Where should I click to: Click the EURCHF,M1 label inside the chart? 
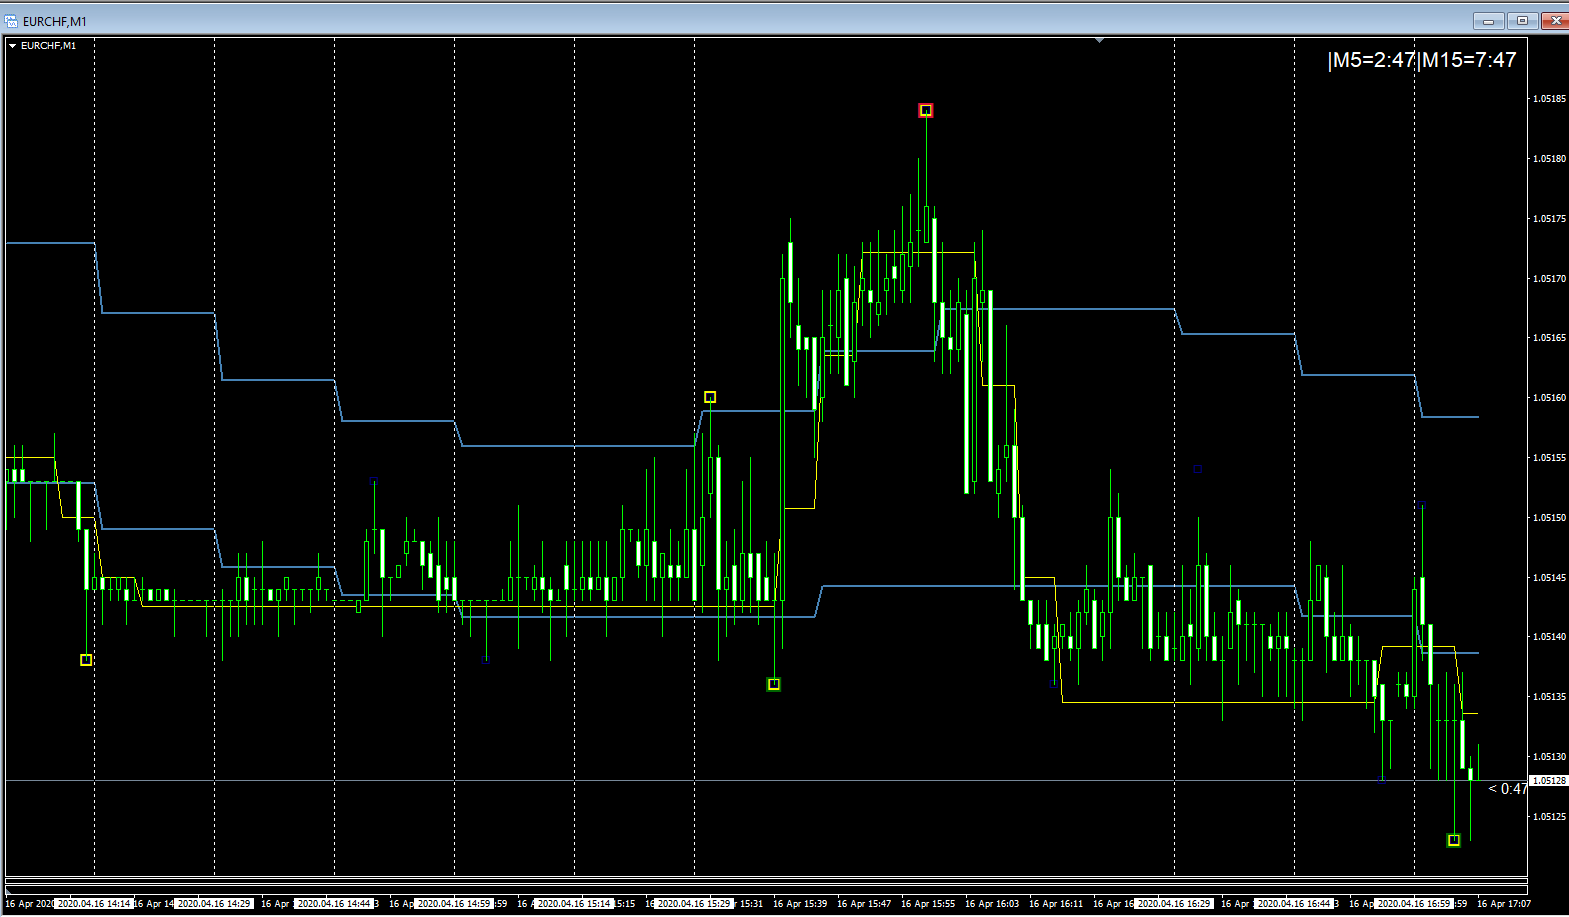[x=48, y=46]
